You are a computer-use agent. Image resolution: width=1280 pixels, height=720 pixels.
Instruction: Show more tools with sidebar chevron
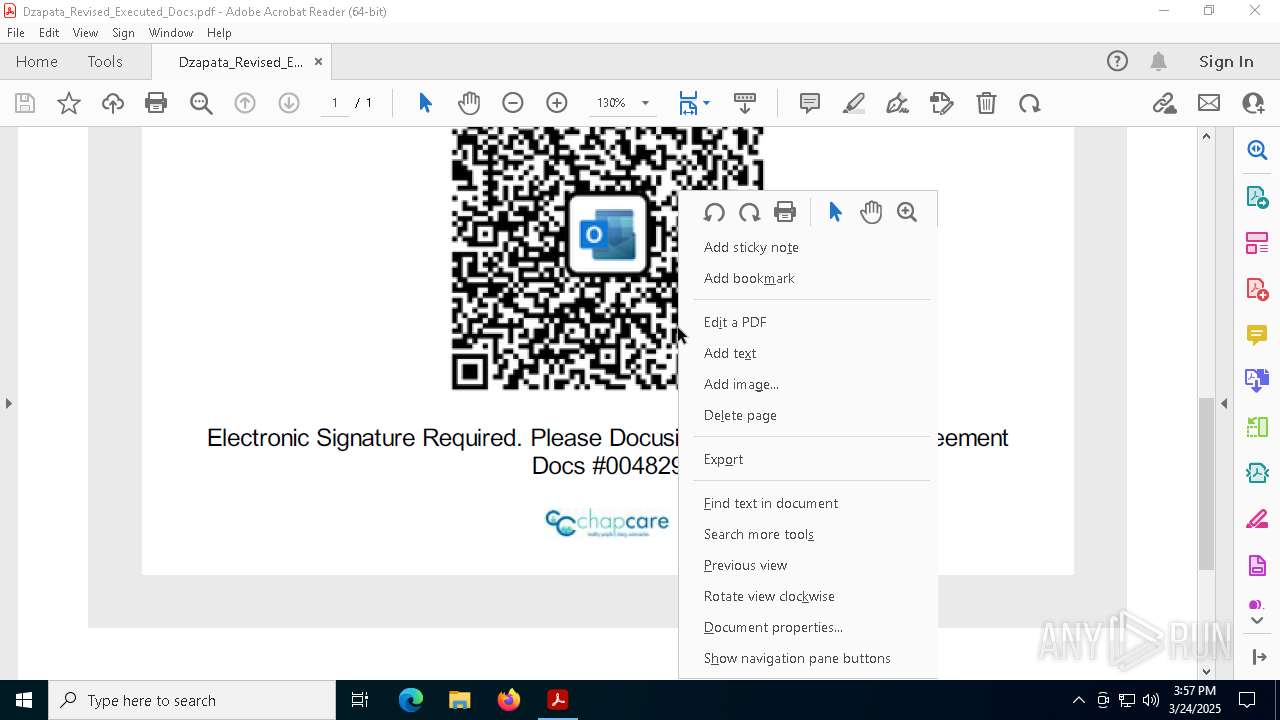[x=1257, y=620]
